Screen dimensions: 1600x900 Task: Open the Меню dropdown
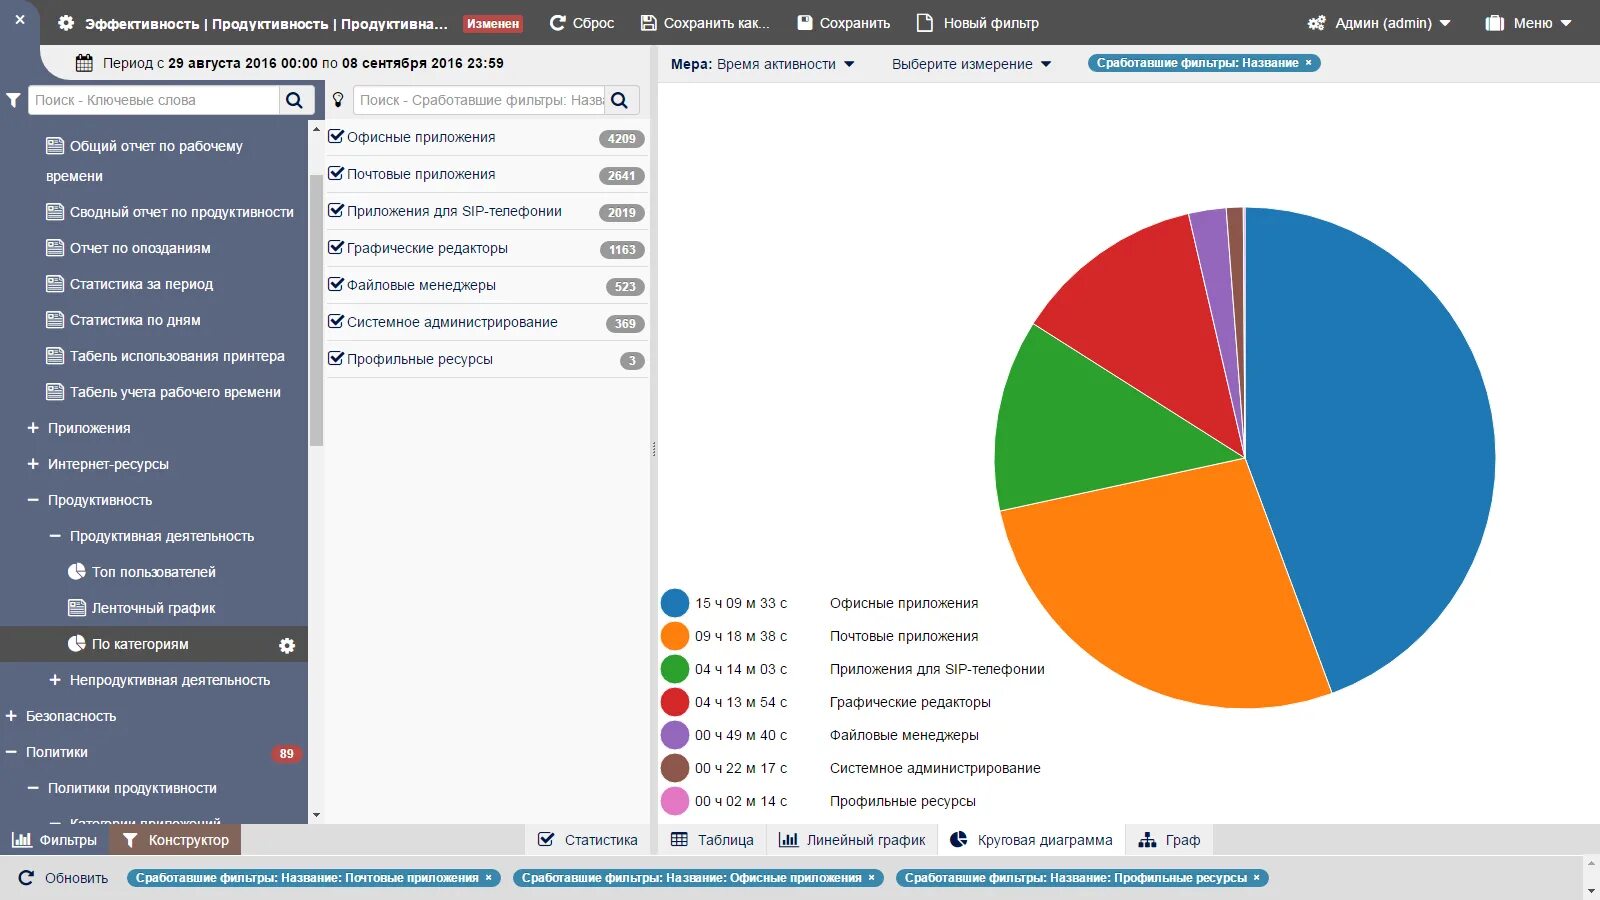[1529, 22]
